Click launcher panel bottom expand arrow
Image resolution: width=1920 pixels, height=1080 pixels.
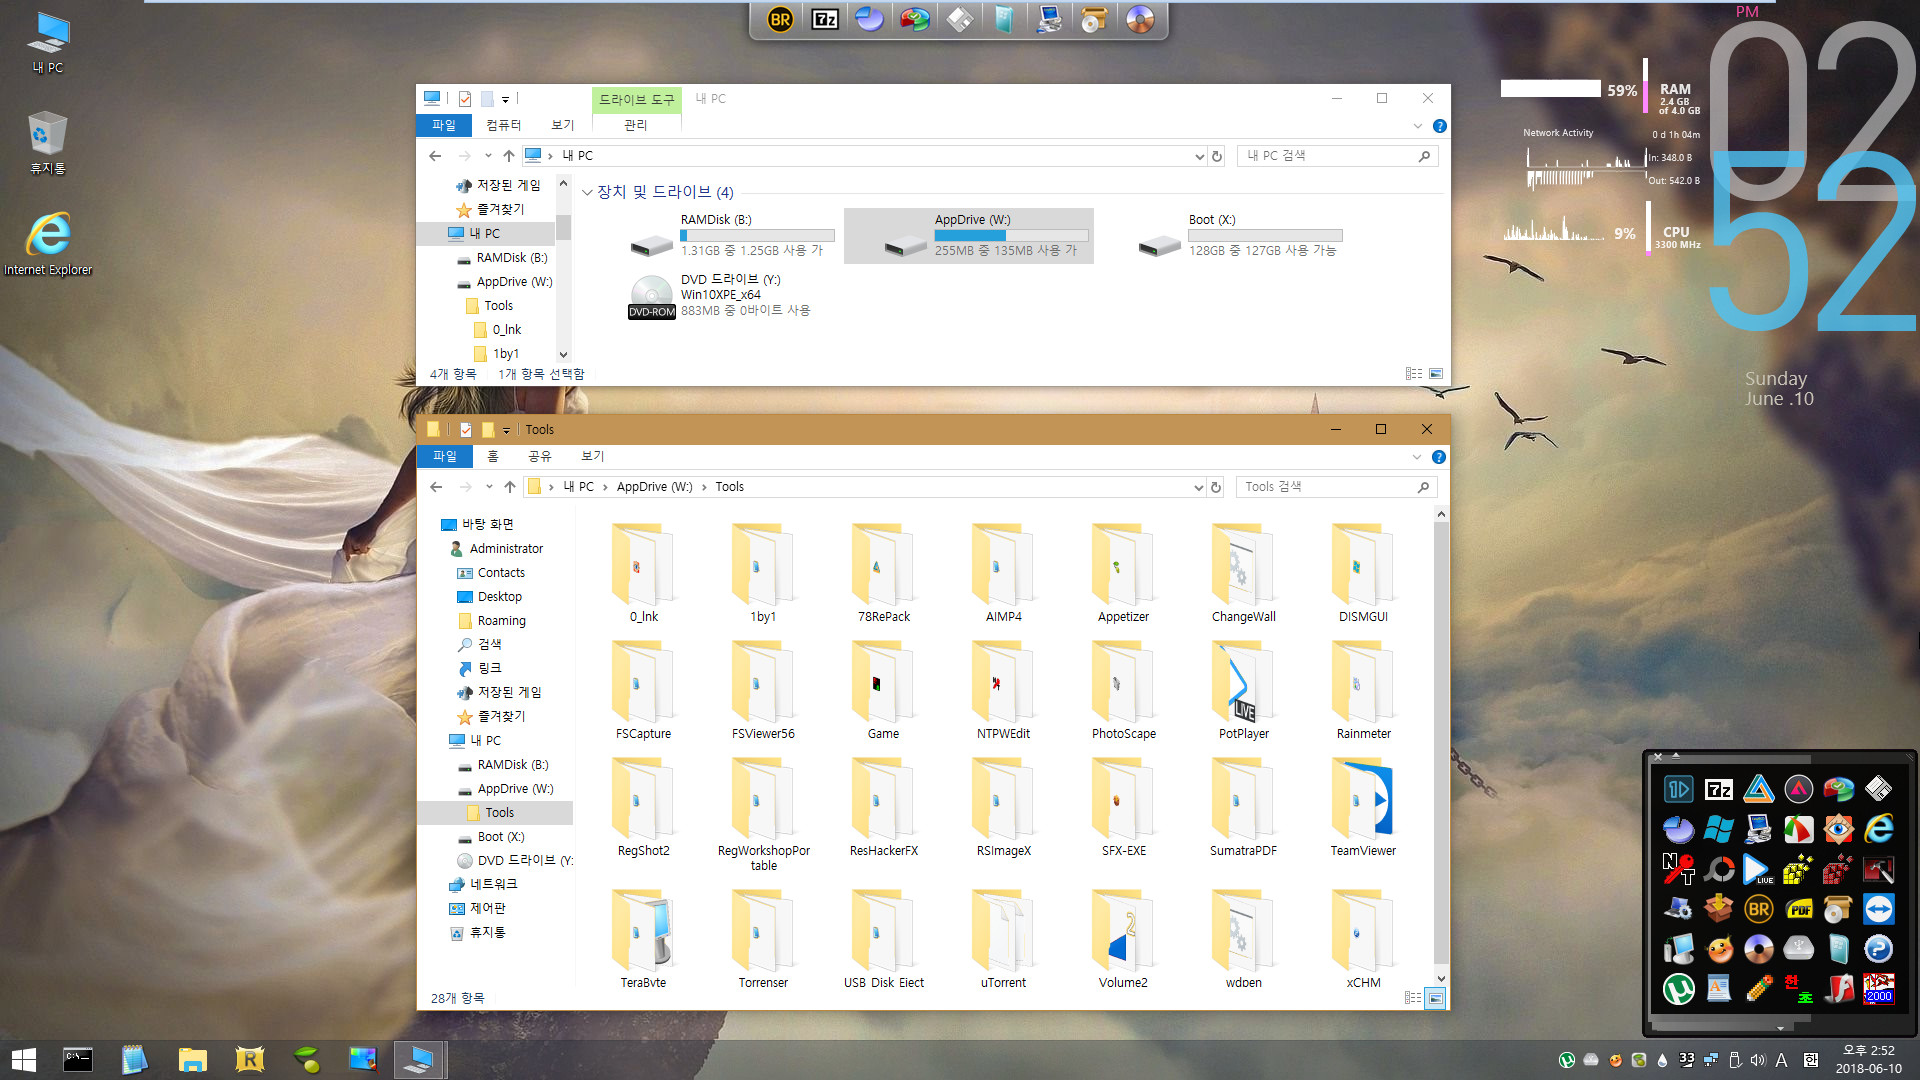point(1780,1027)
